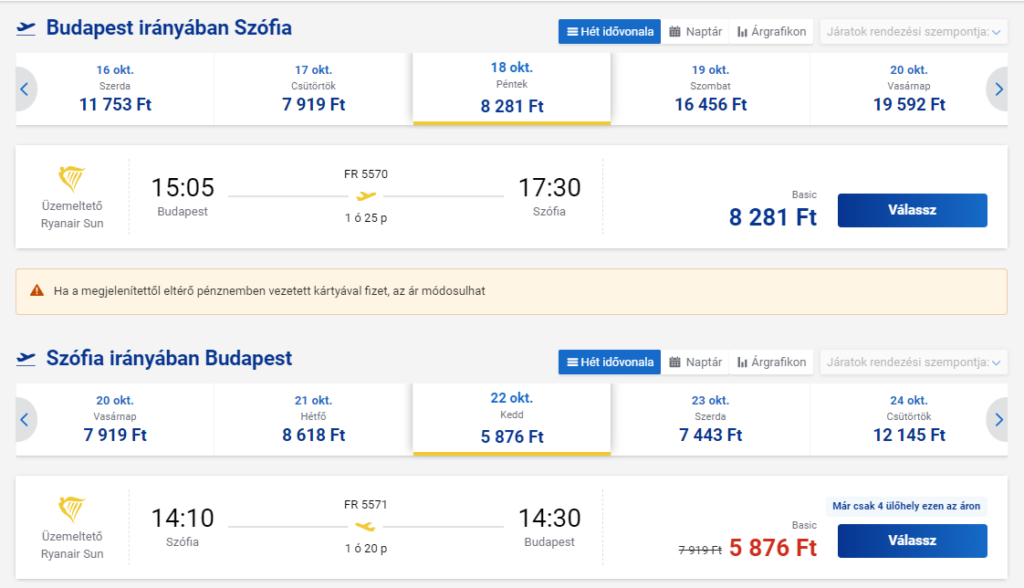Click the orange warning triangle icon

click(37, 291)
